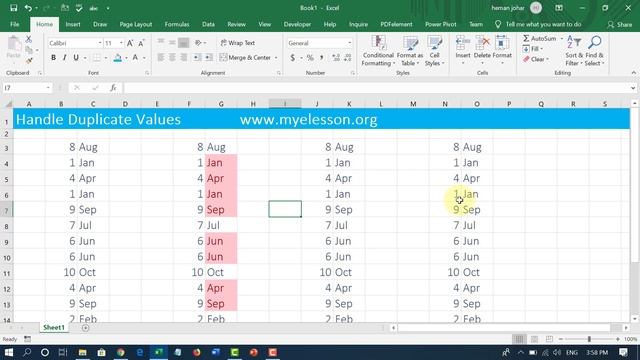
Task: Open Find & Select menu
Action: [594, 51]
